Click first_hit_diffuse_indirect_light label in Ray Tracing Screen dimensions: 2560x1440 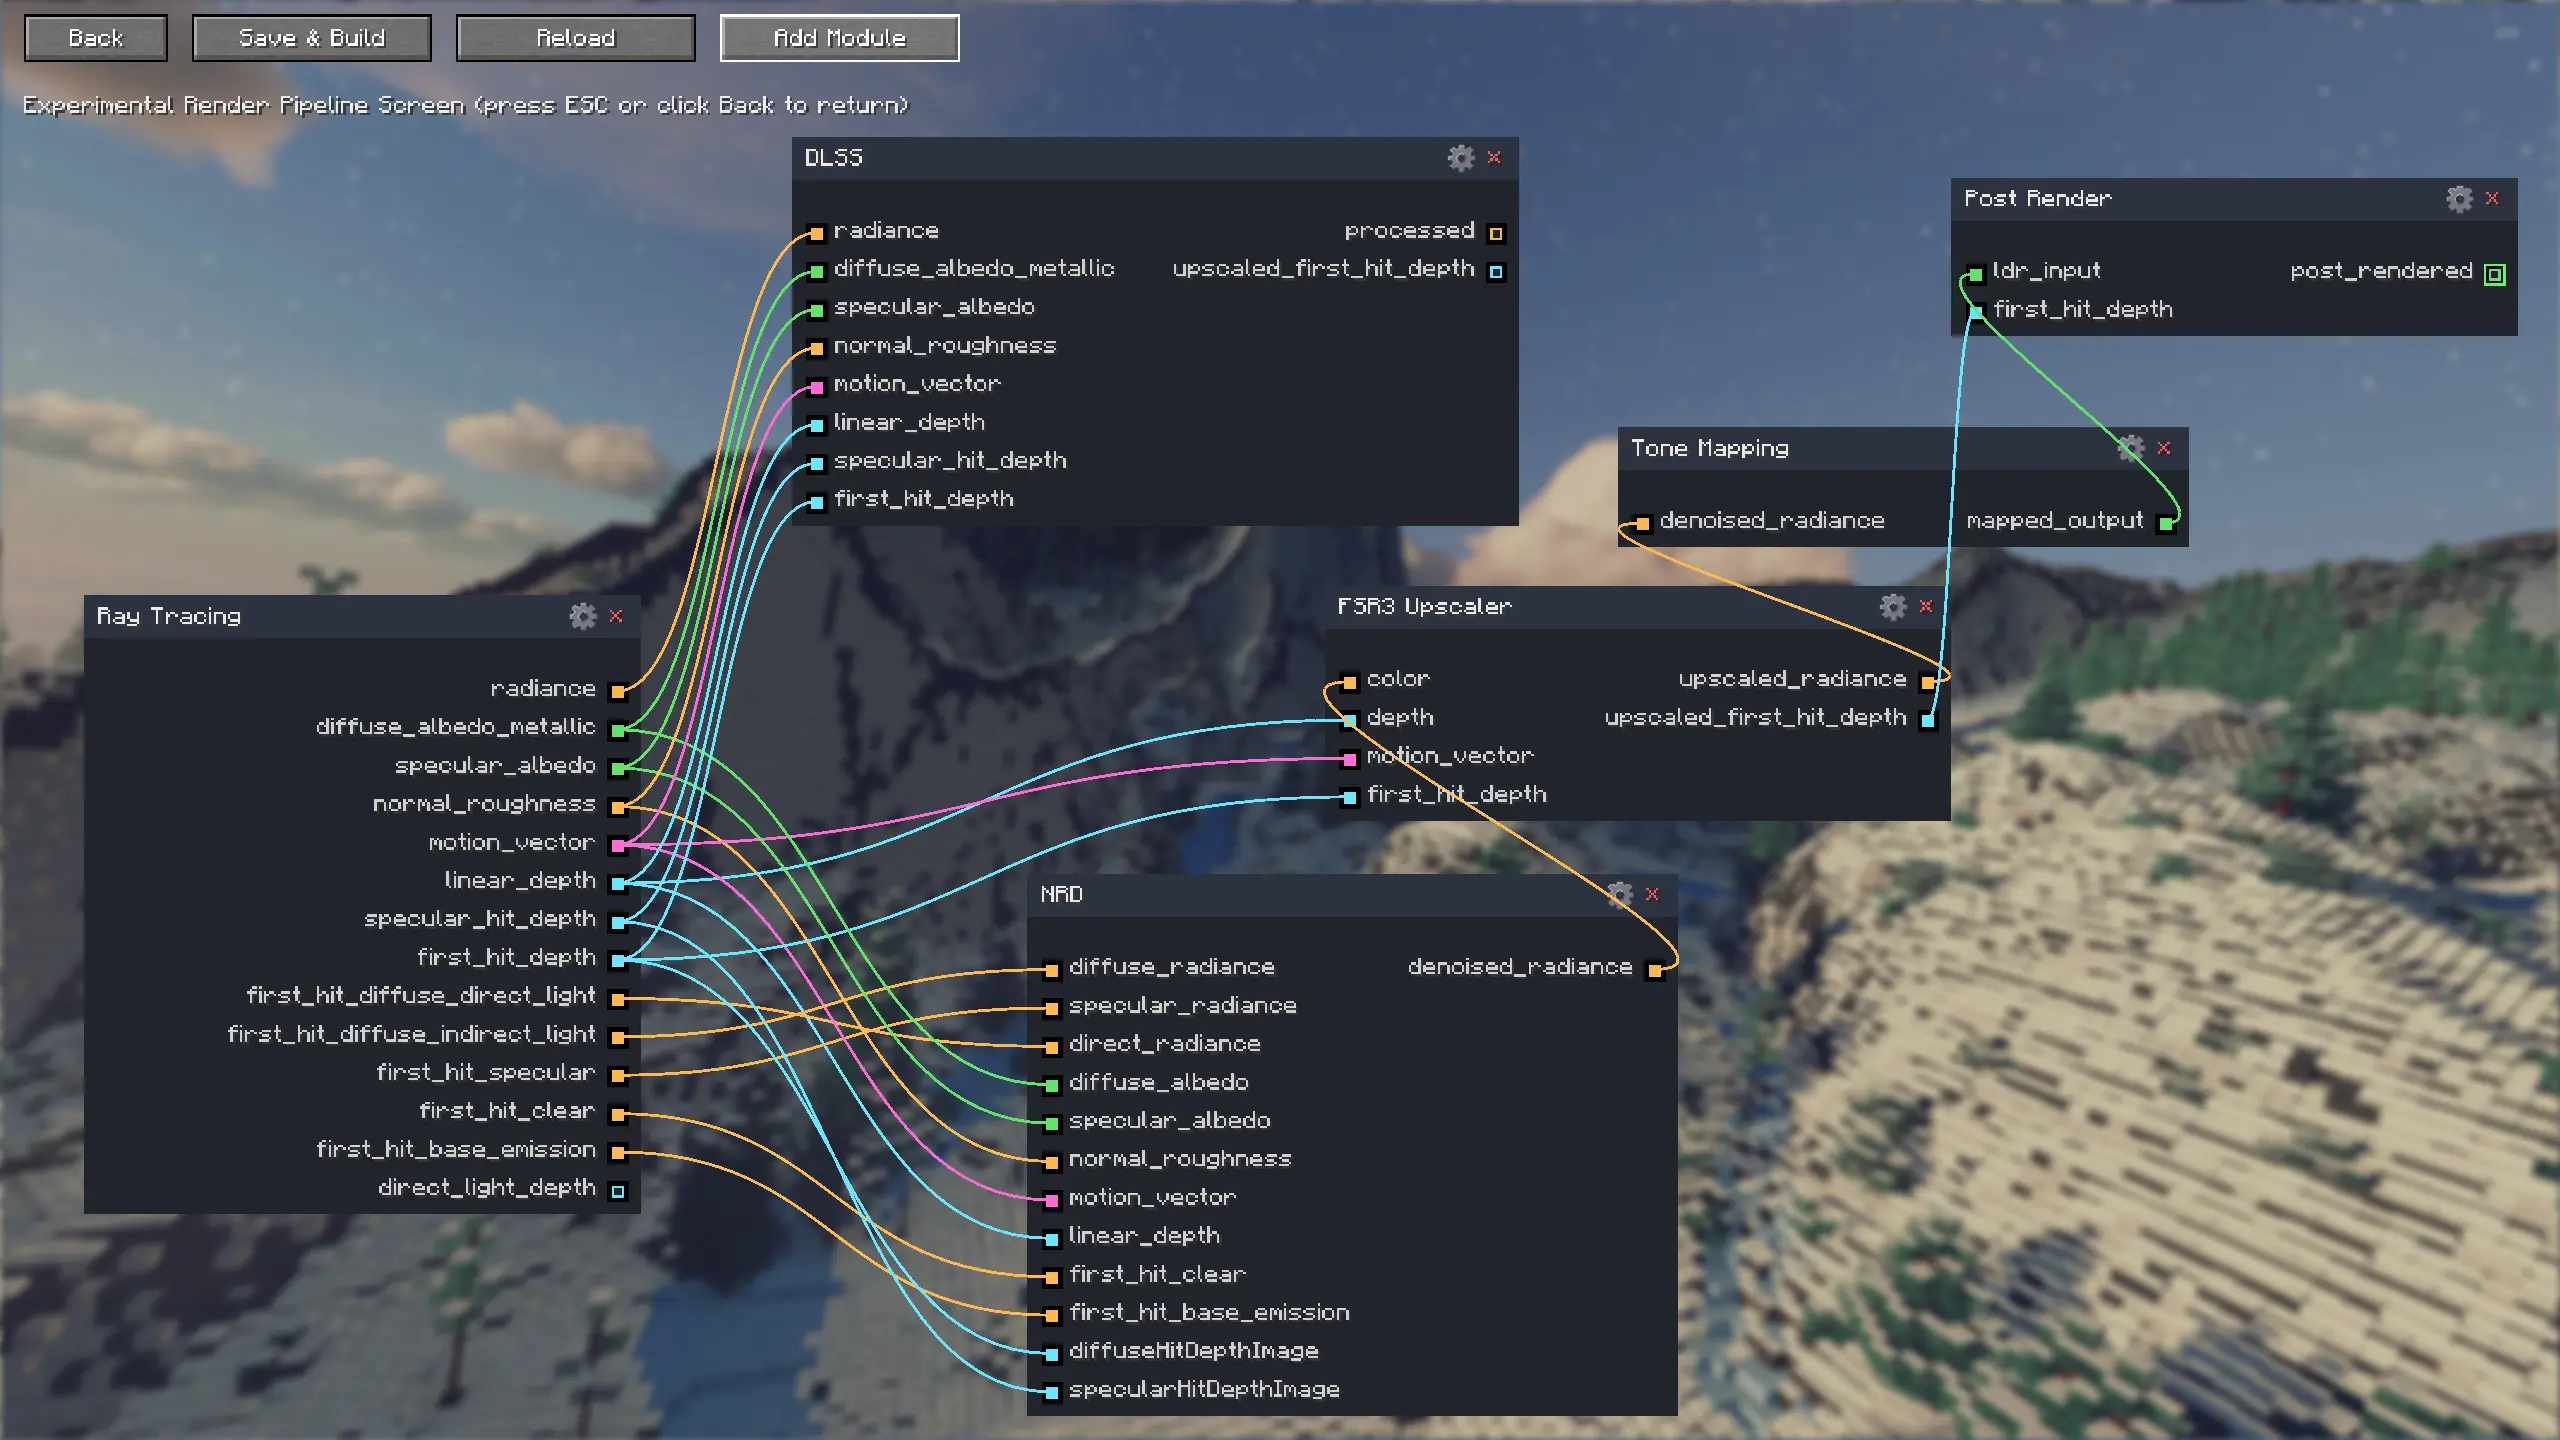(411, 1034)
